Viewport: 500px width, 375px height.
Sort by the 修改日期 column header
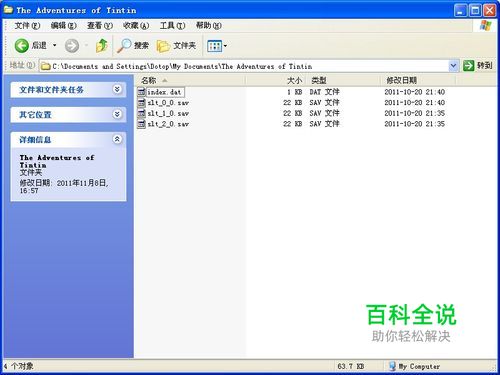[418, 80]
